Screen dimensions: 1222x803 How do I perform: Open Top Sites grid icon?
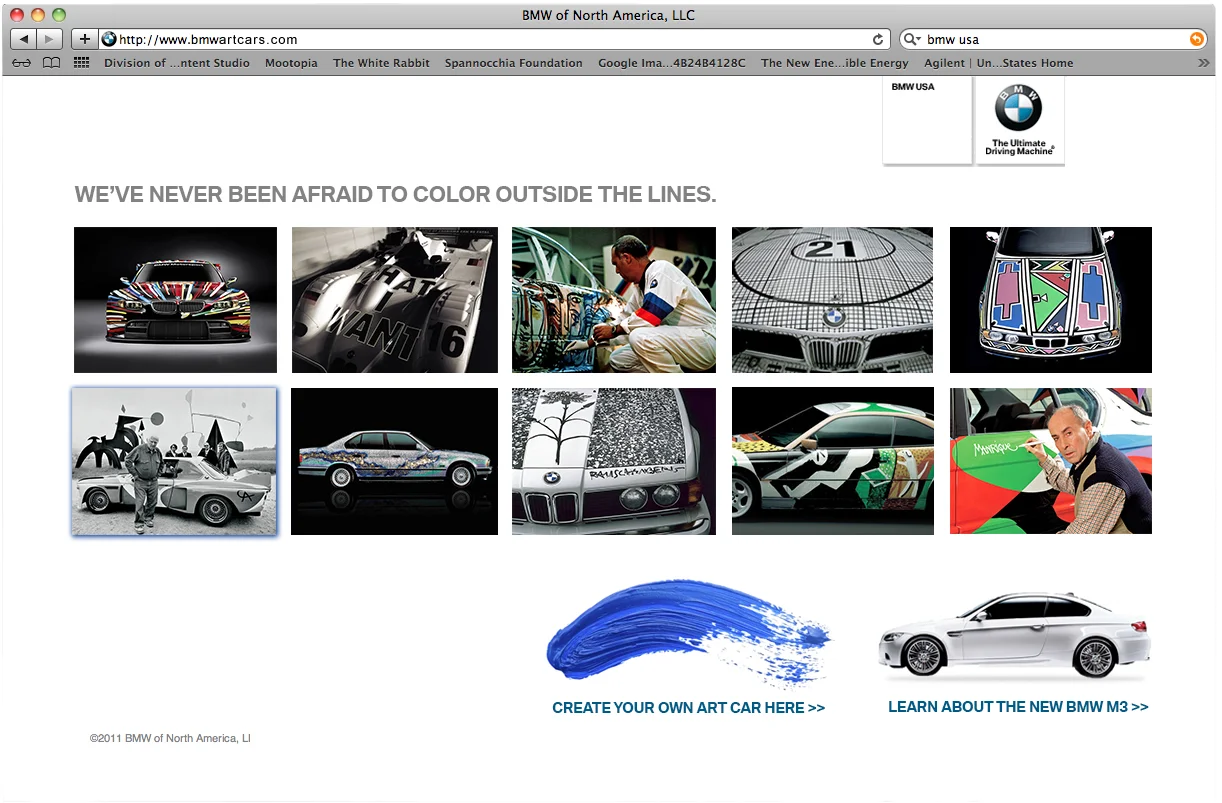coord(81,63)
